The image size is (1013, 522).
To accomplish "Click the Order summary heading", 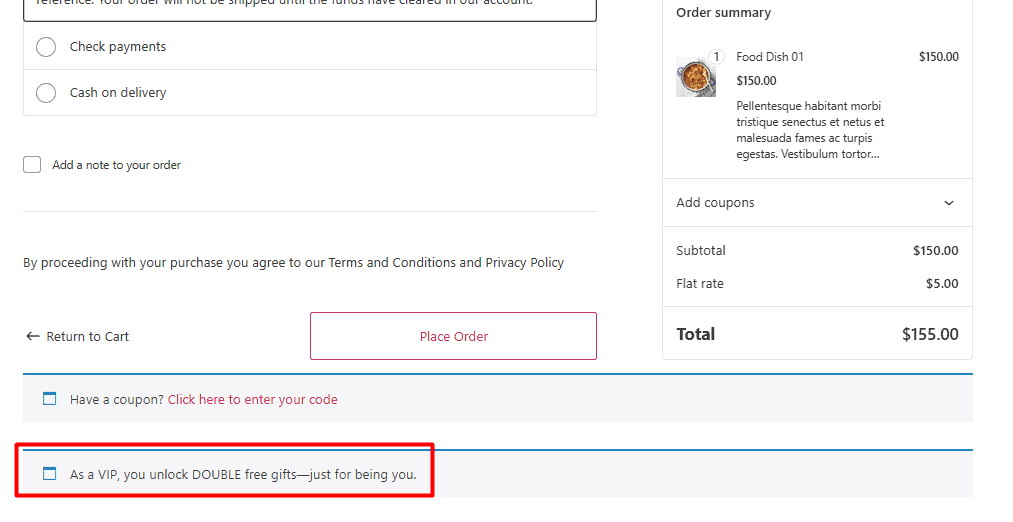I will pyautogui.click(x=723, y=13).
